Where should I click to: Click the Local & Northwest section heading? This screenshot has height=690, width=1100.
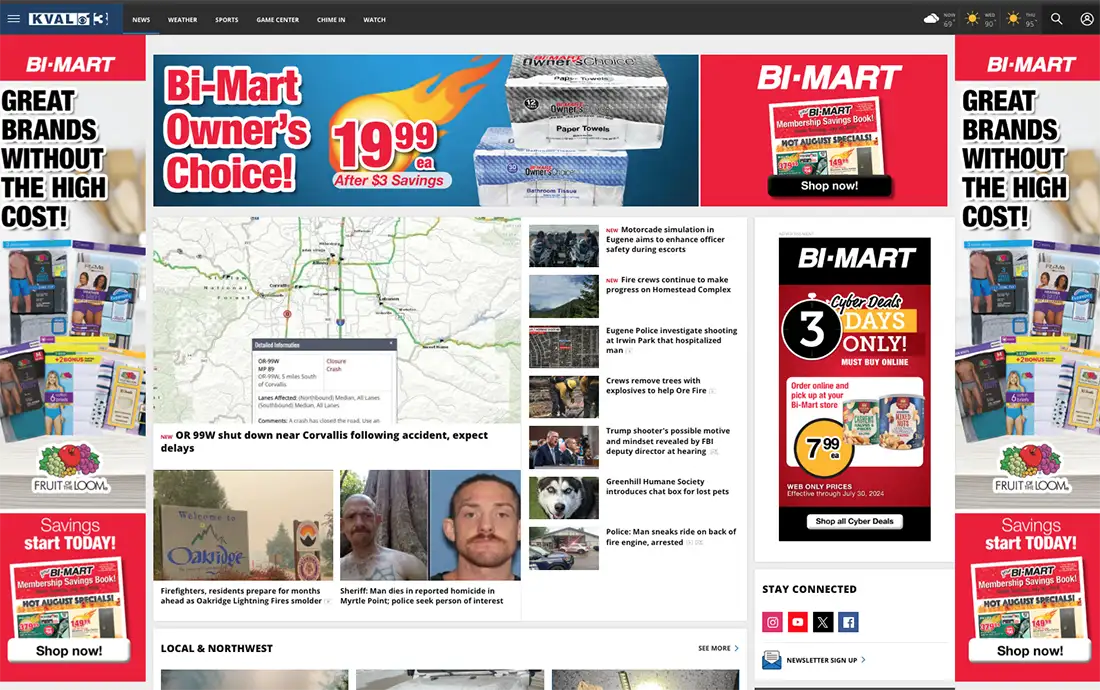(217, 649)
